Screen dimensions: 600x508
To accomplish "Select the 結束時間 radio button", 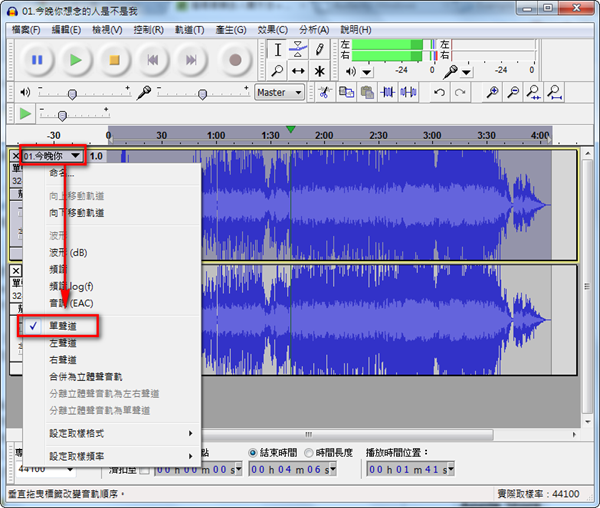I will pos(254,451).
